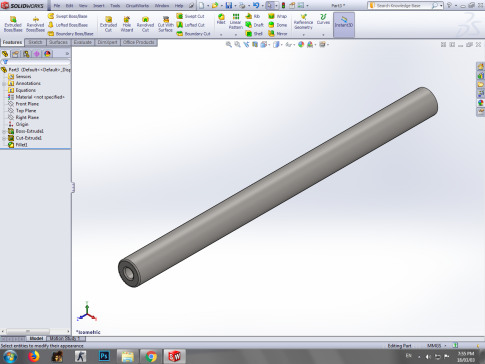Click the Rebuild traffic light icon
Viewport: 485px width, 364px height.
pos(283,5)
